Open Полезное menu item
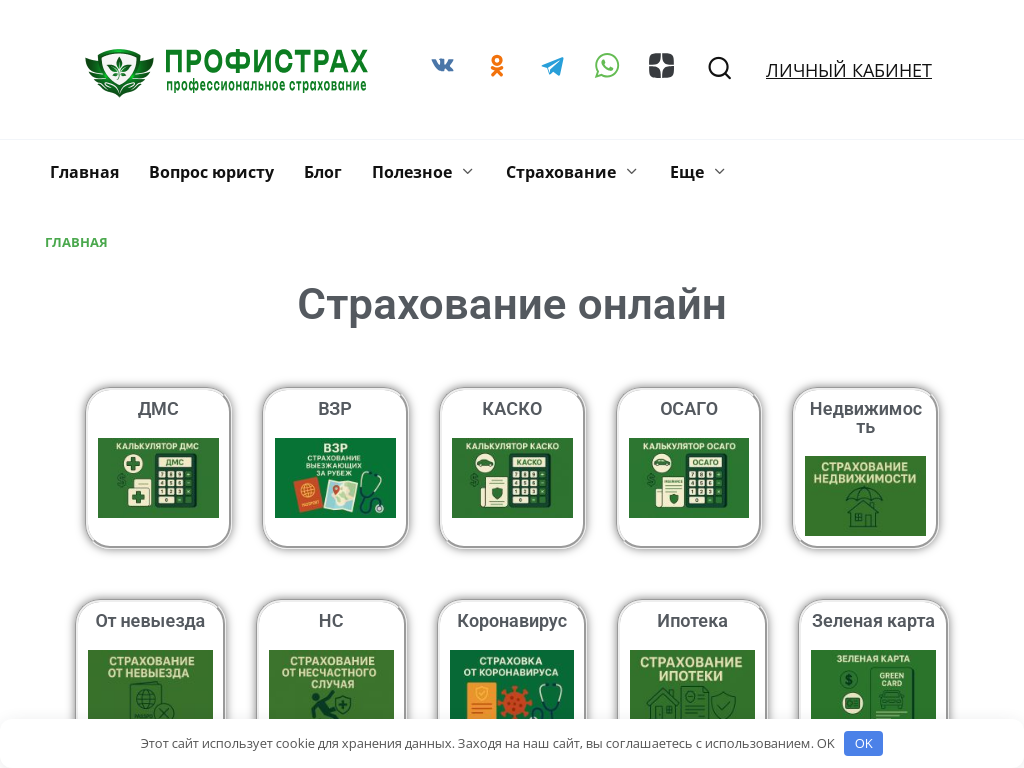 coord(412,172)
